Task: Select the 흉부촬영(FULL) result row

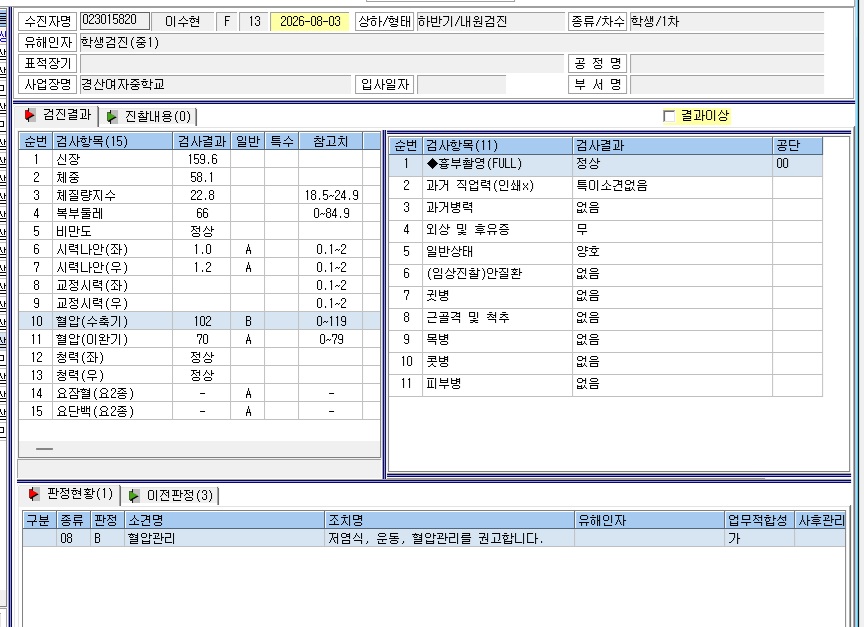Action: (606, 164)
